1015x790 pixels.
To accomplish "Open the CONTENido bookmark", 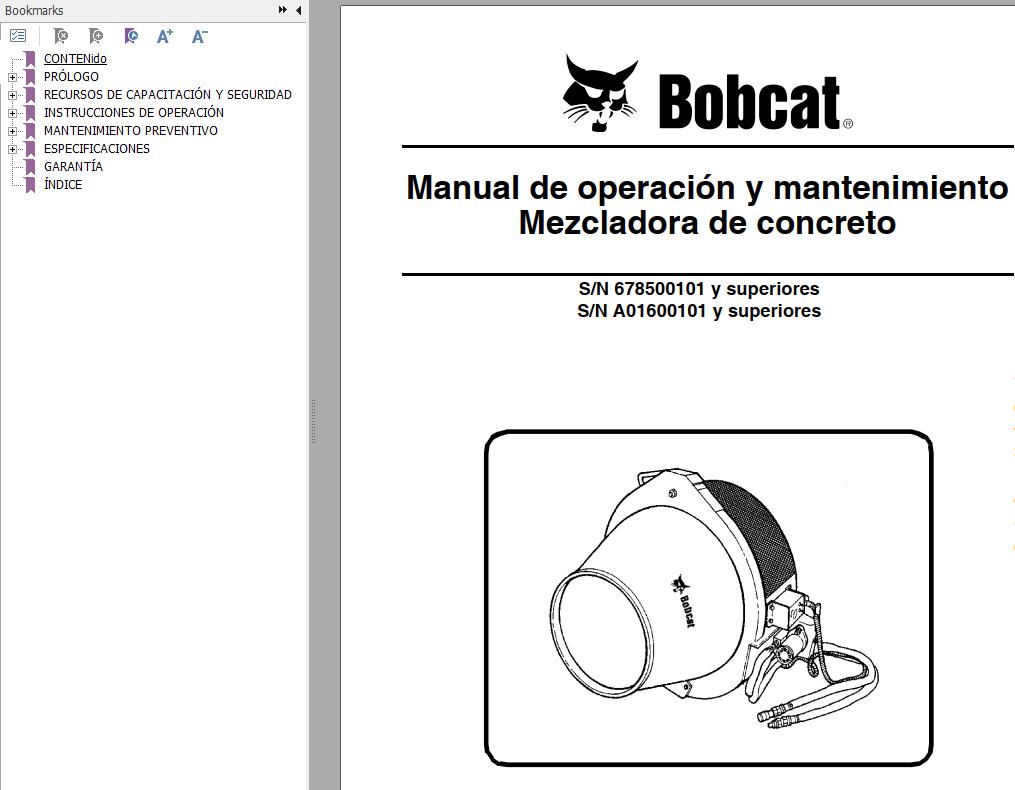I will pos(75,58).
